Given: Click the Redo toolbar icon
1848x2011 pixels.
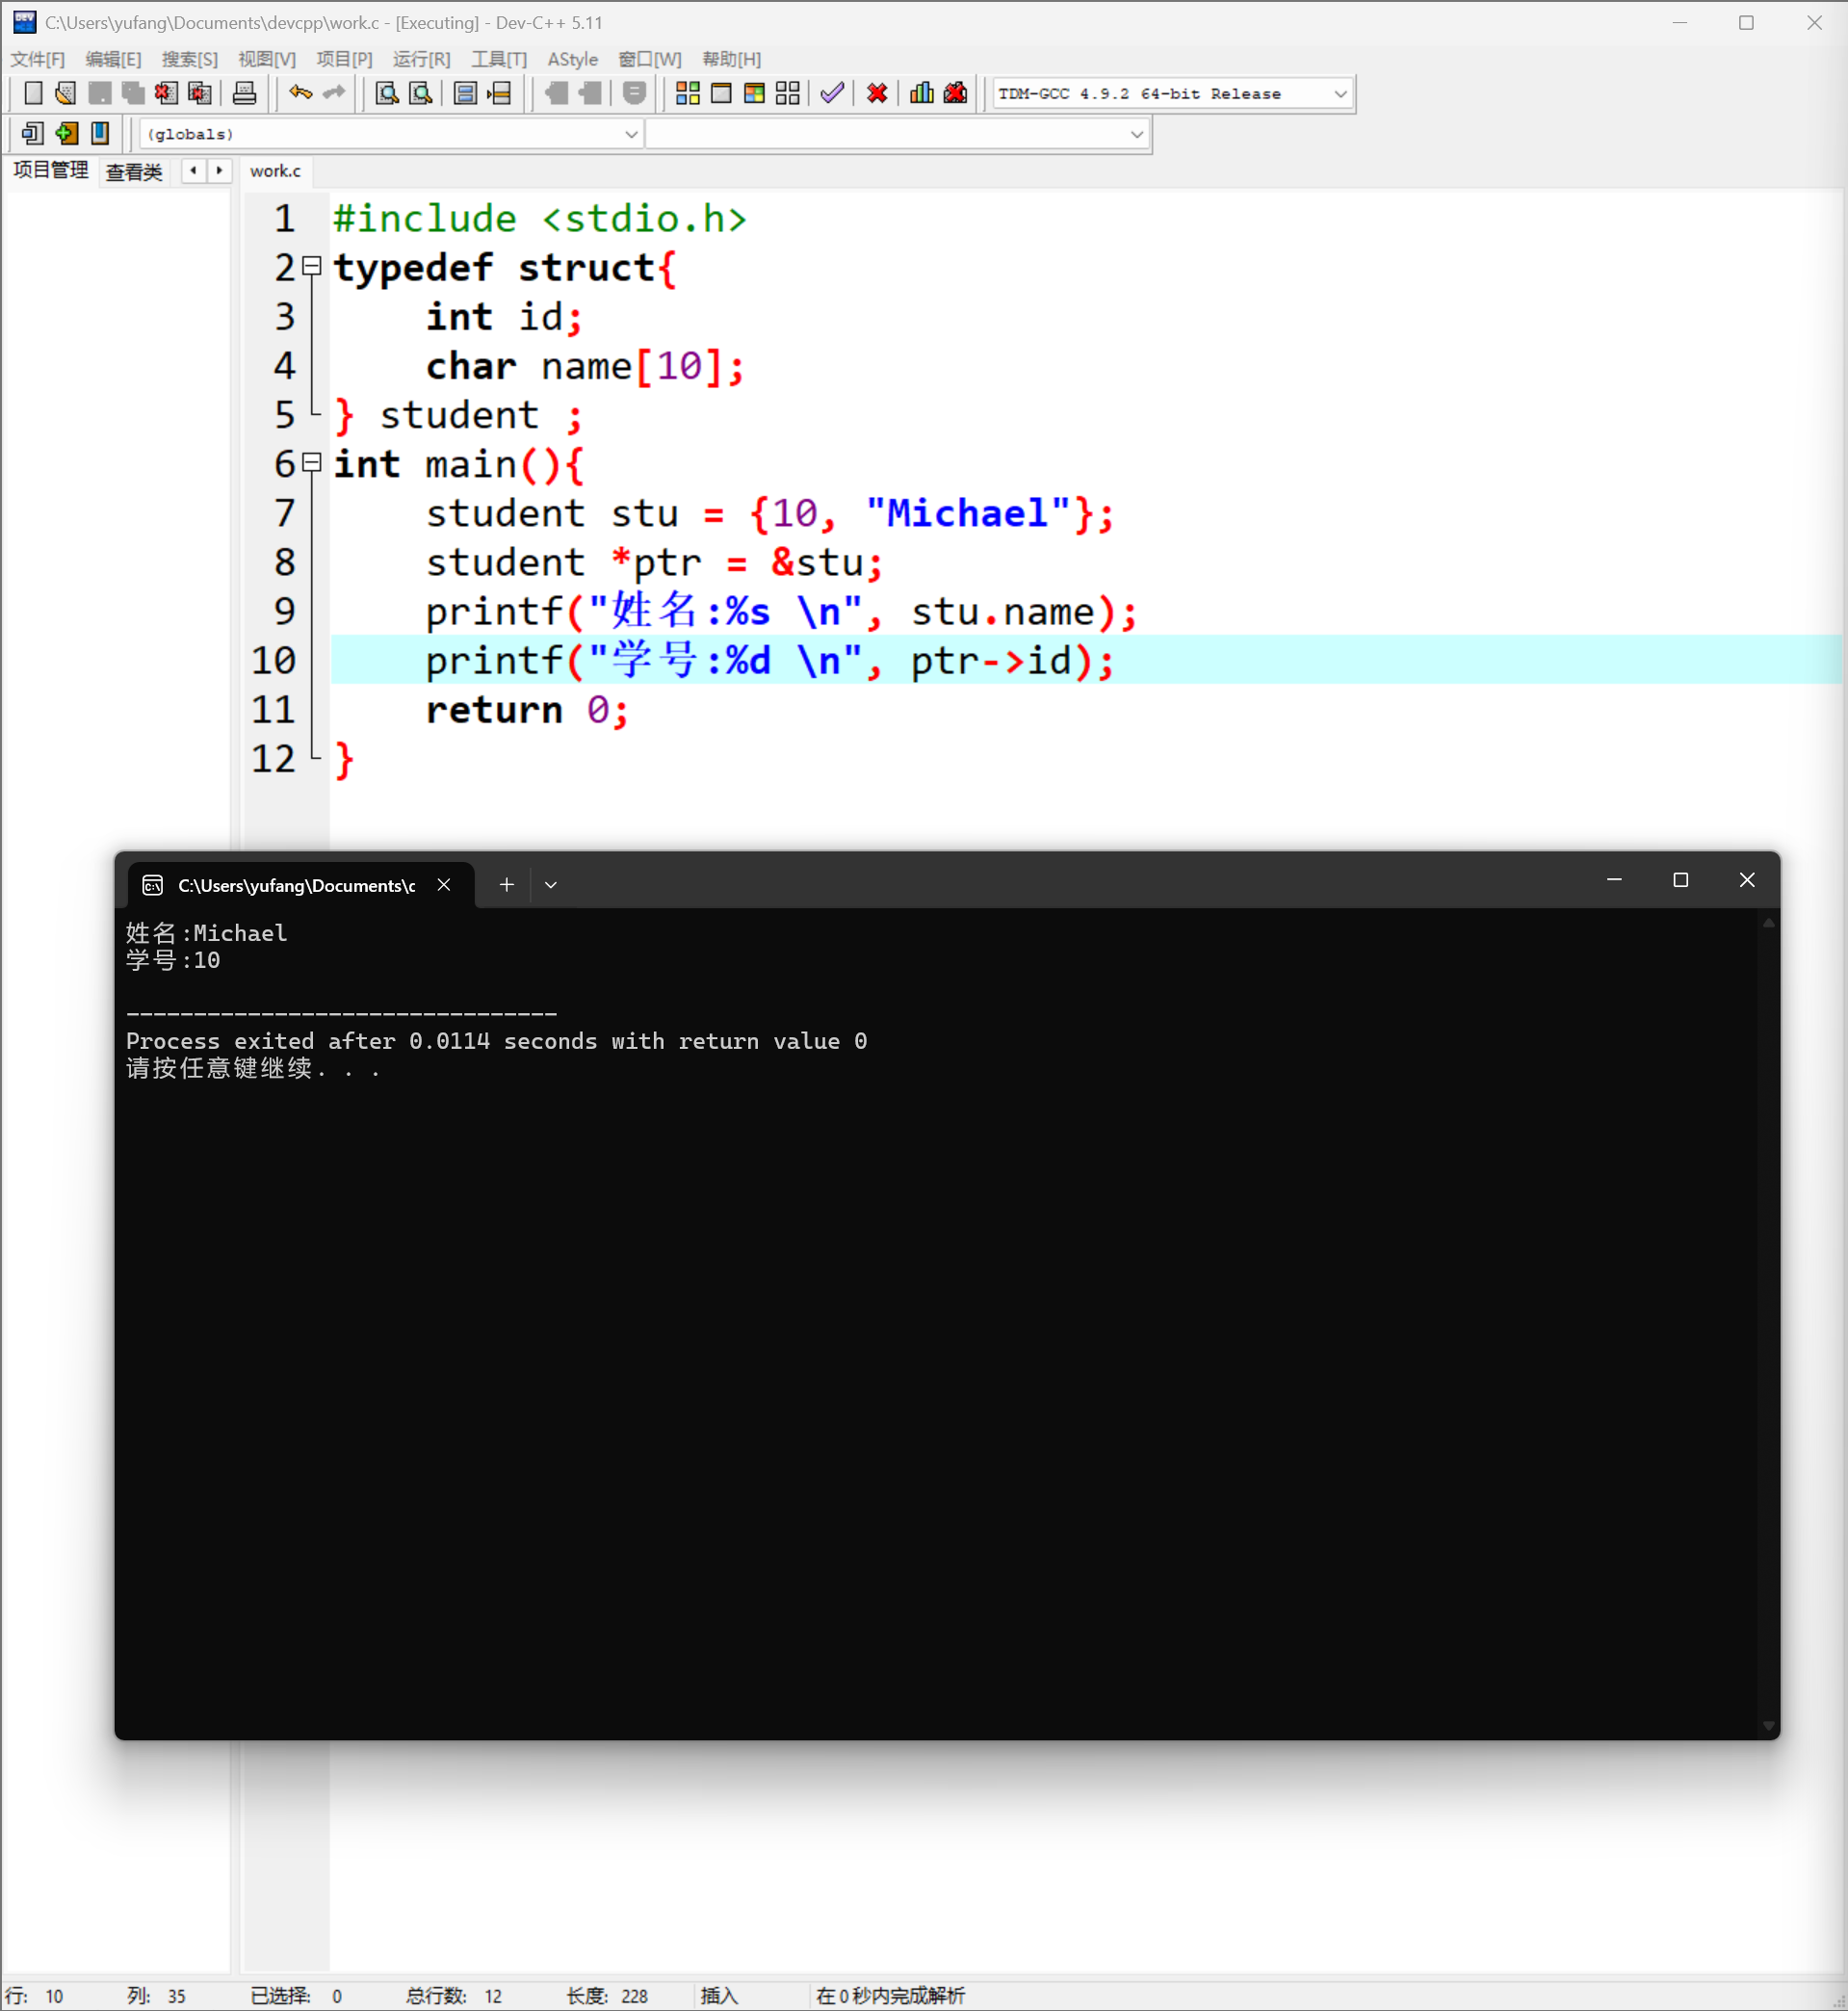Looking at the screenshot, I should pyautogui.click(x=334, y=93).
